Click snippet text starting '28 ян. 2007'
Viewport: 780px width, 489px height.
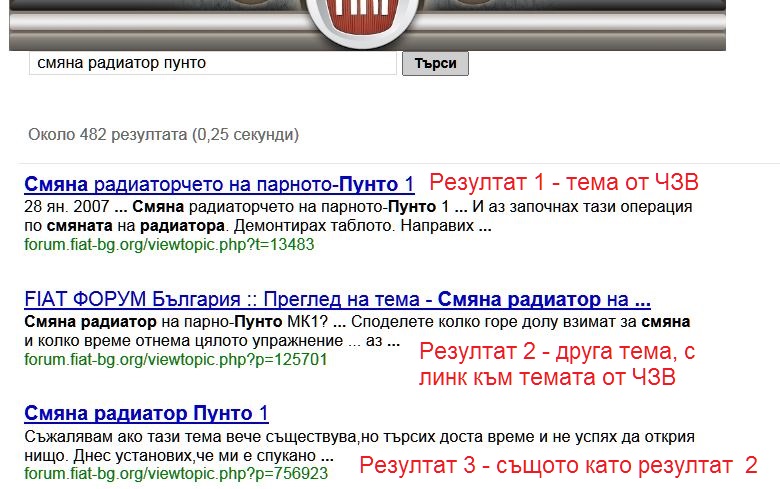358,216
